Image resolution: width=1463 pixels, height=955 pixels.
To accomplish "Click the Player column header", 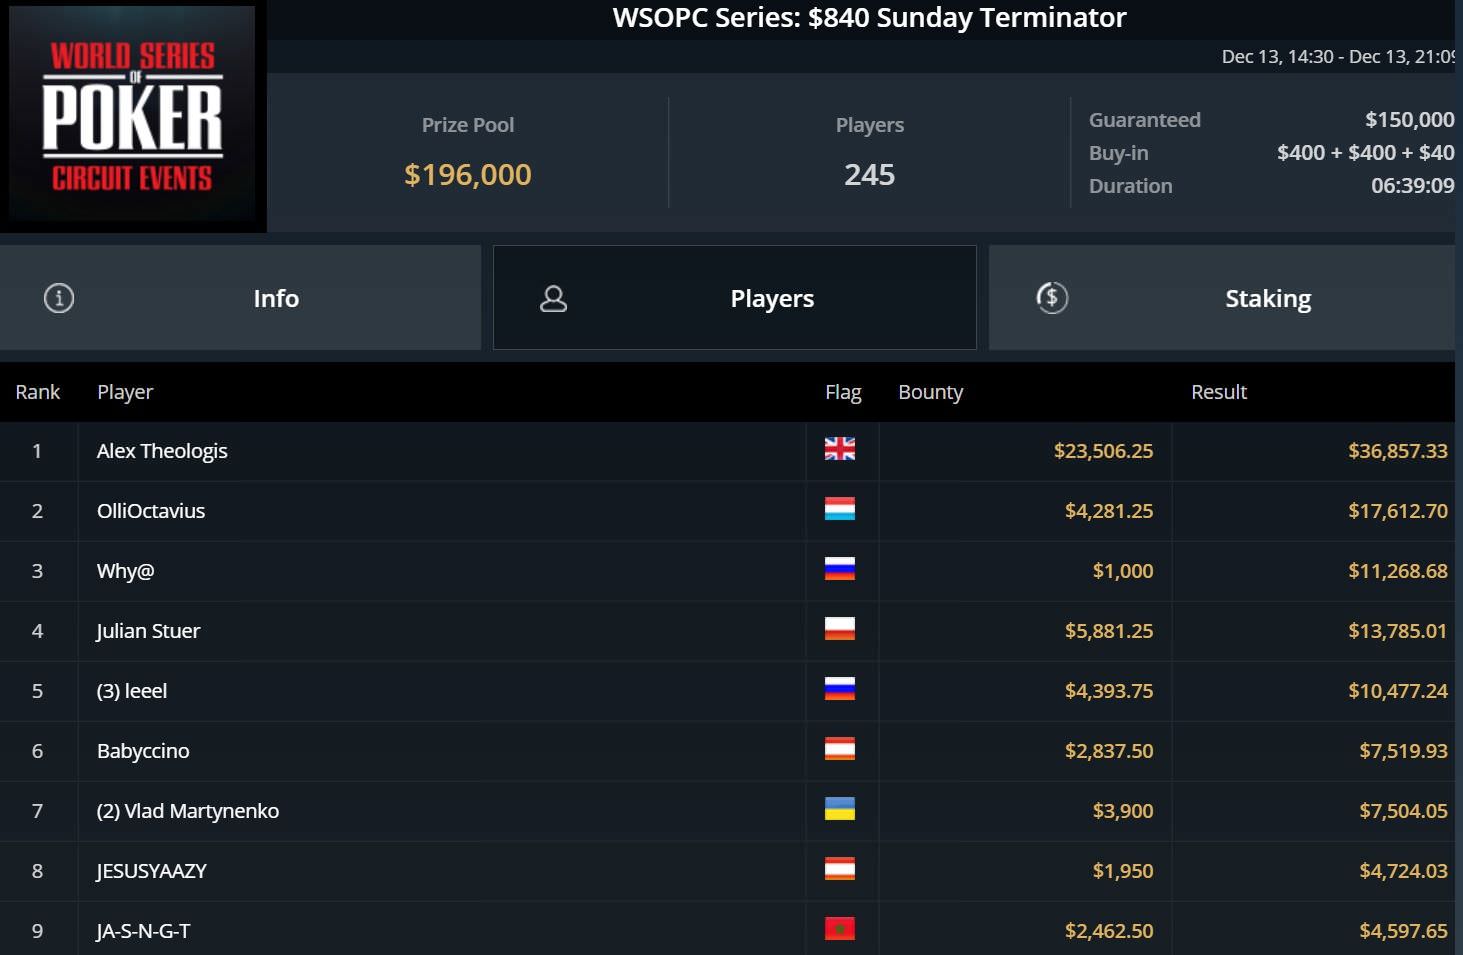I will (125, 392).
